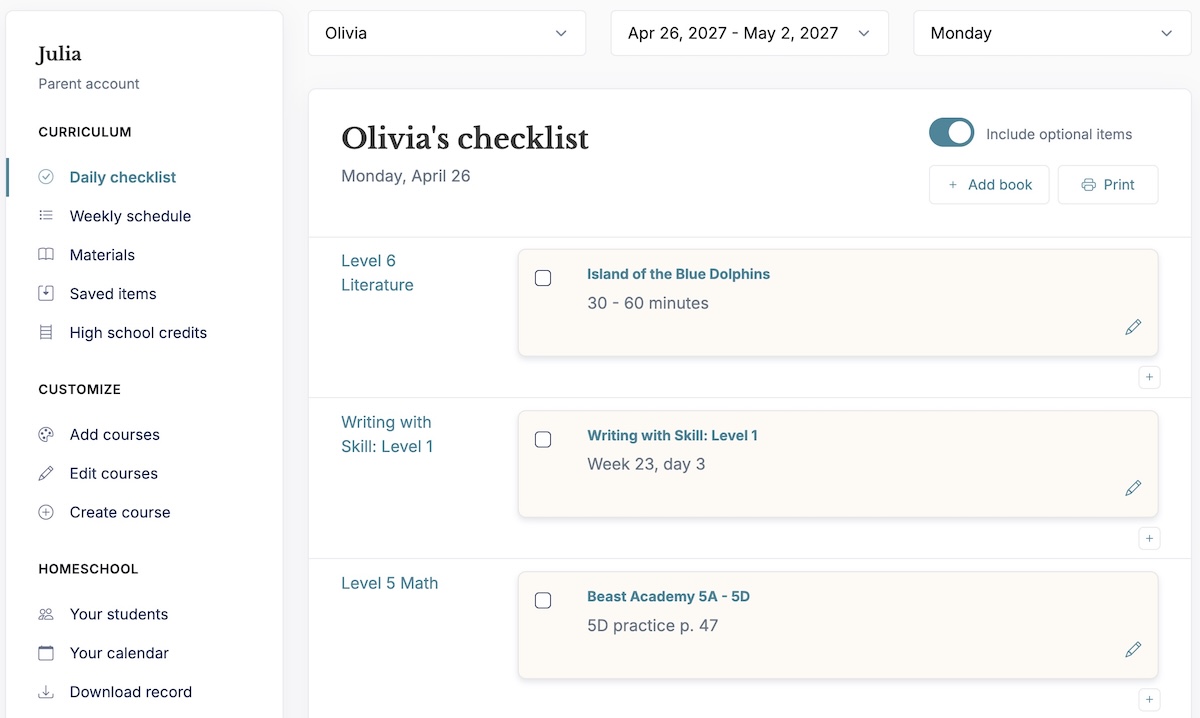Image resolution: width=1200 pixels, height=718 pixels.
Task: Open the Olivia student dropdown
Action: click(447, 33)
